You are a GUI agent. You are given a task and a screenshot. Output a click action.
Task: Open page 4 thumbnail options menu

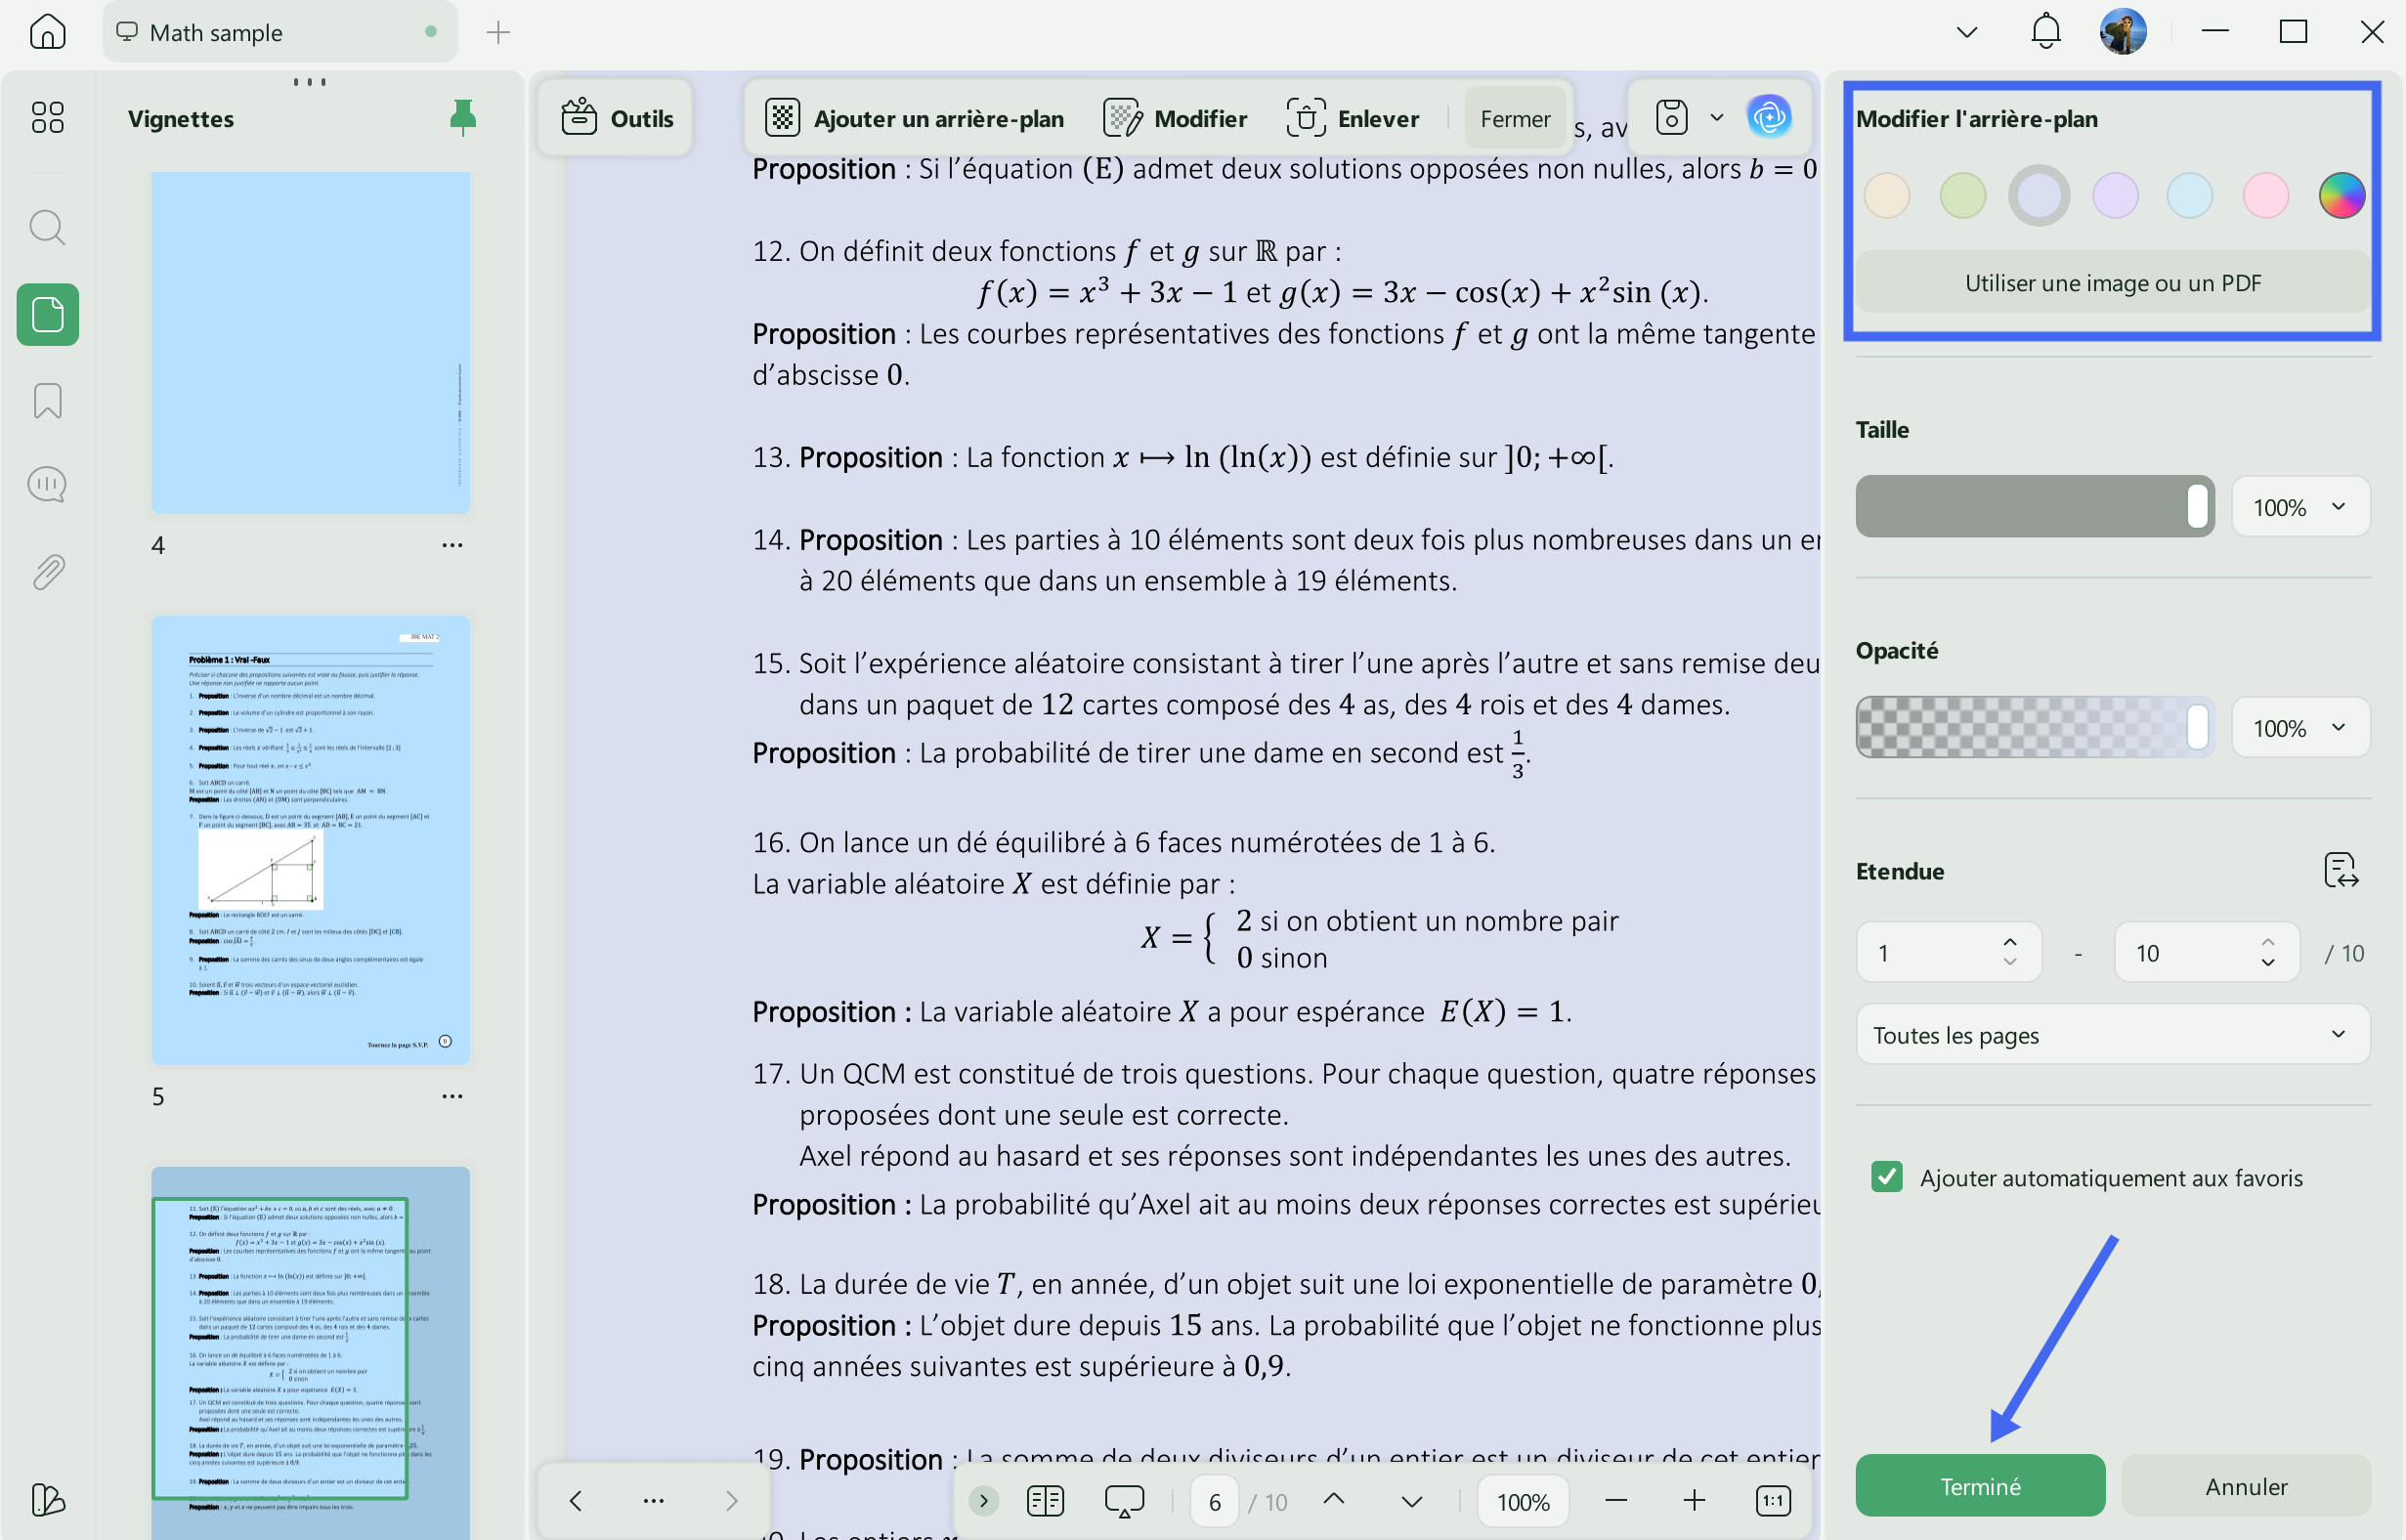(452, 545)
